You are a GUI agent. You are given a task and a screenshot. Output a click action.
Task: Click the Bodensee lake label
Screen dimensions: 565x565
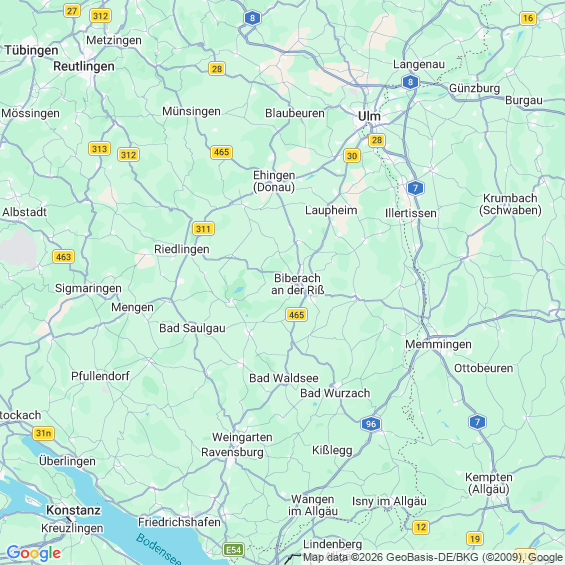159,549
